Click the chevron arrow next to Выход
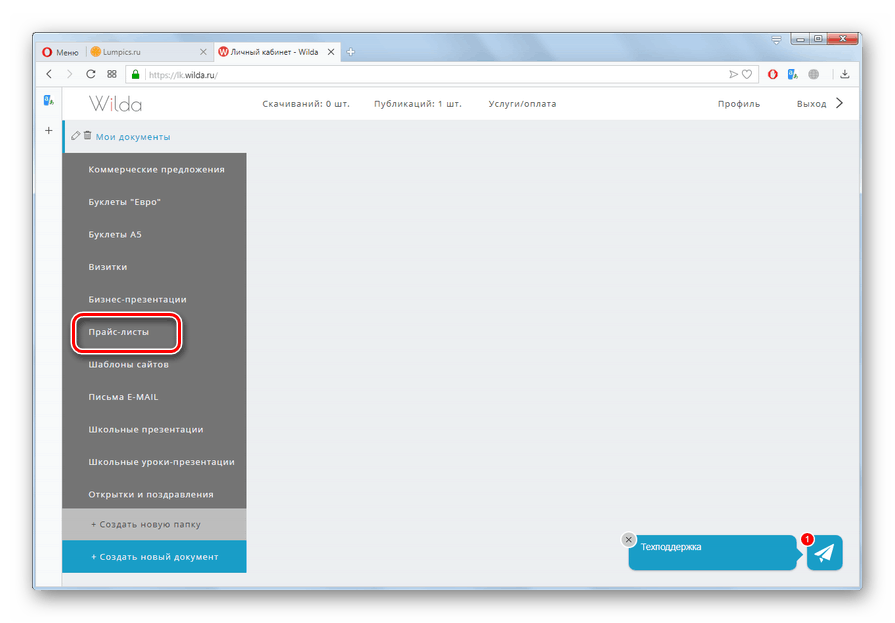The width and height of the screenshot is (895, 623). pos(840,103)
